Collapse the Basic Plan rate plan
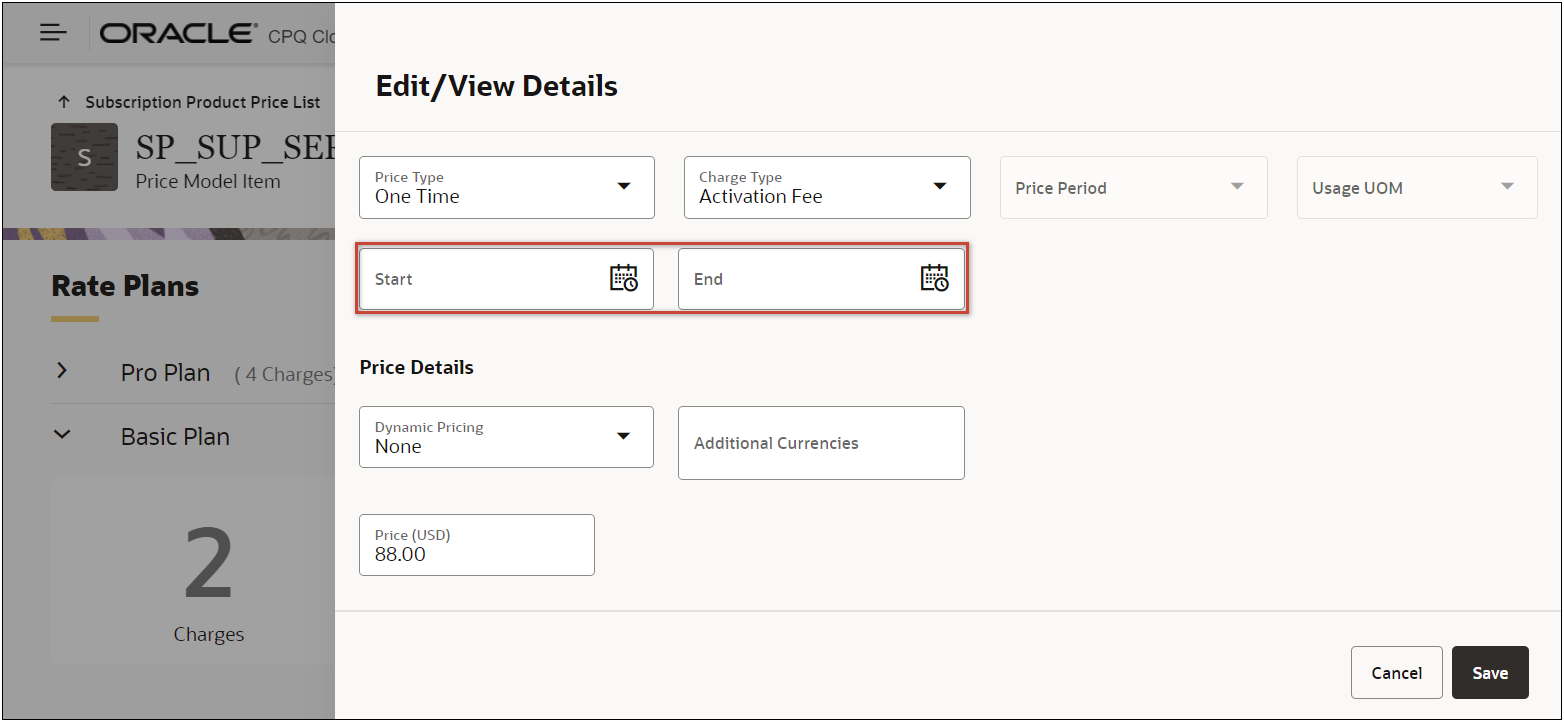Image resolution: width=1564 pixels, height=722 pixels. pos(62,435)
